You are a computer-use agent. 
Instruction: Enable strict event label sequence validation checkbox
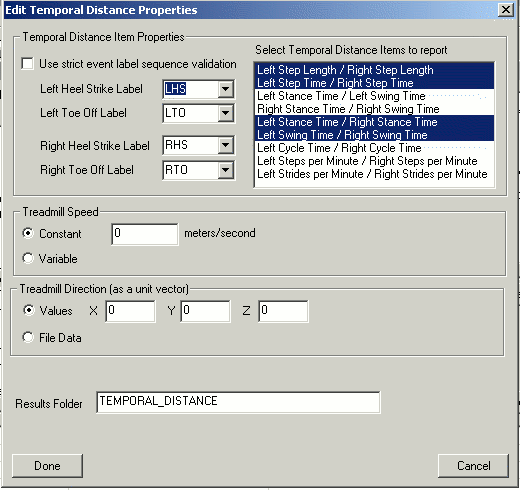[x=27, y=63]
